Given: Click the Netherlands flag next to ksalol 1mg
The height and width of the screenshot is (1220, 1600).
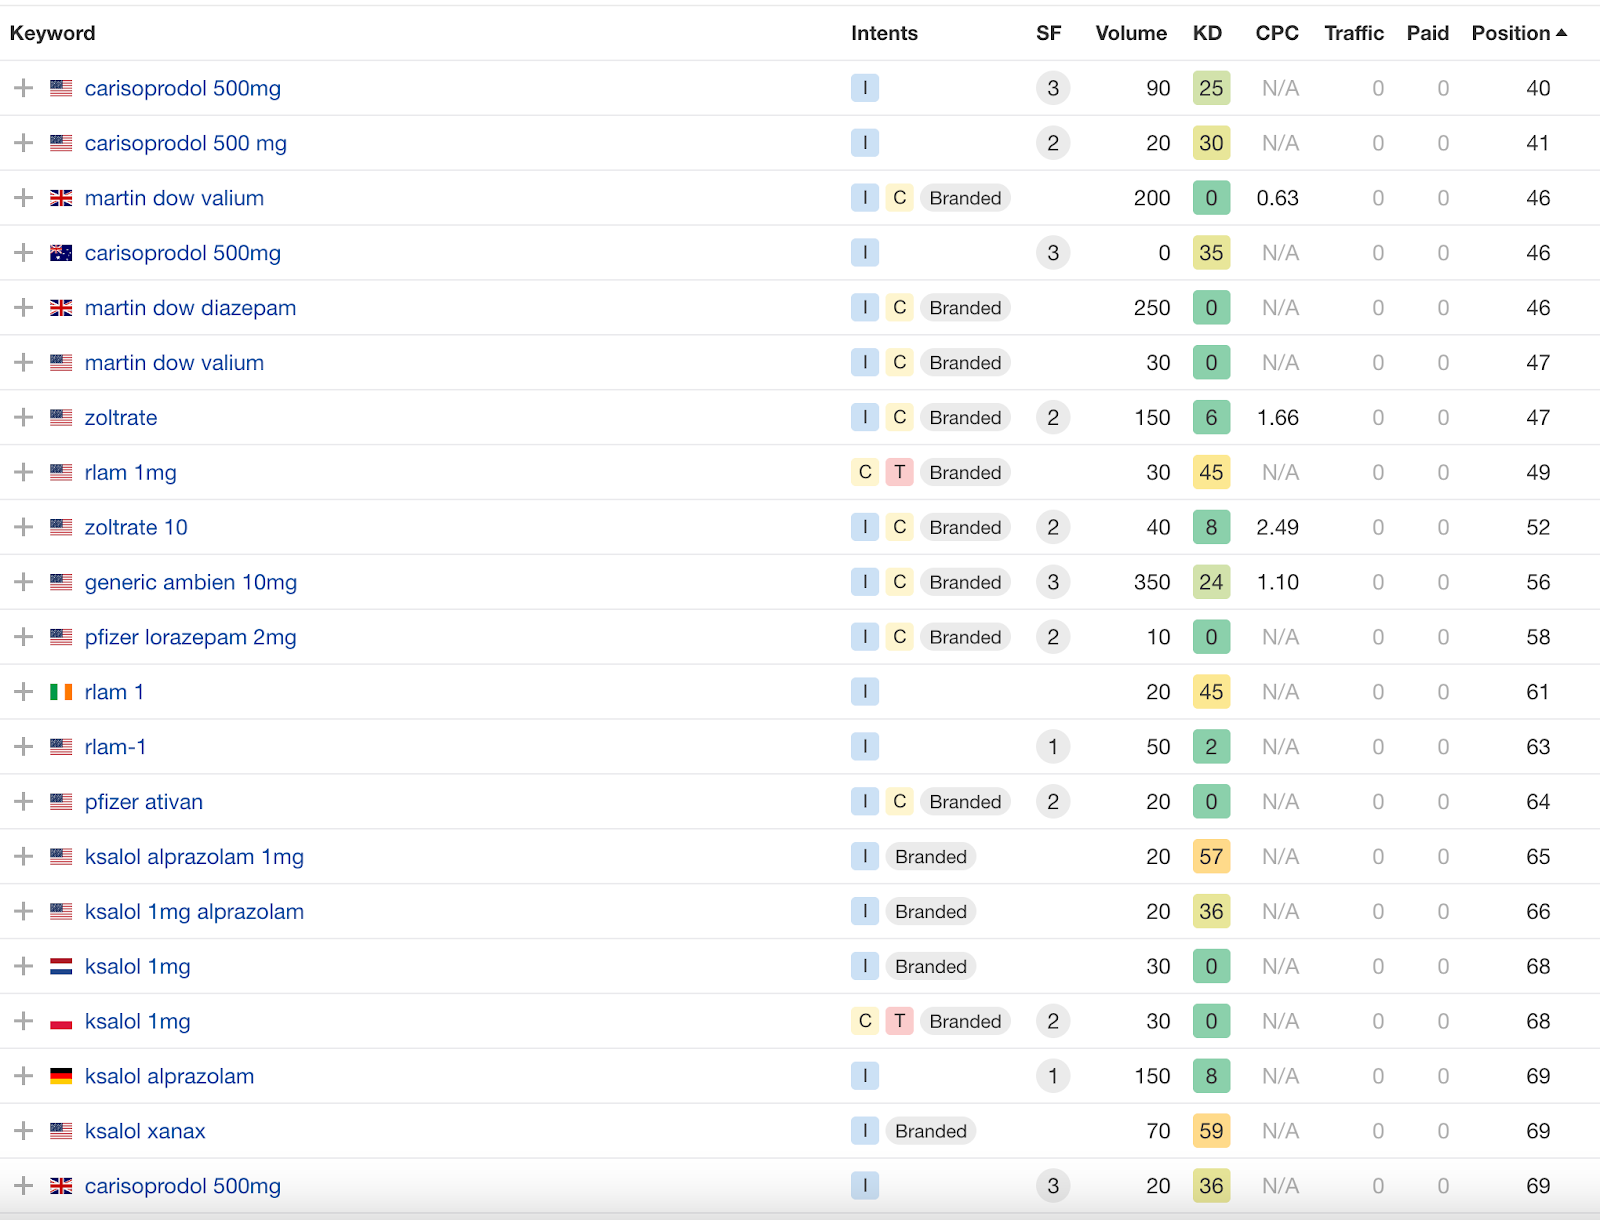Looking at the screenshot, I should 61,966.
